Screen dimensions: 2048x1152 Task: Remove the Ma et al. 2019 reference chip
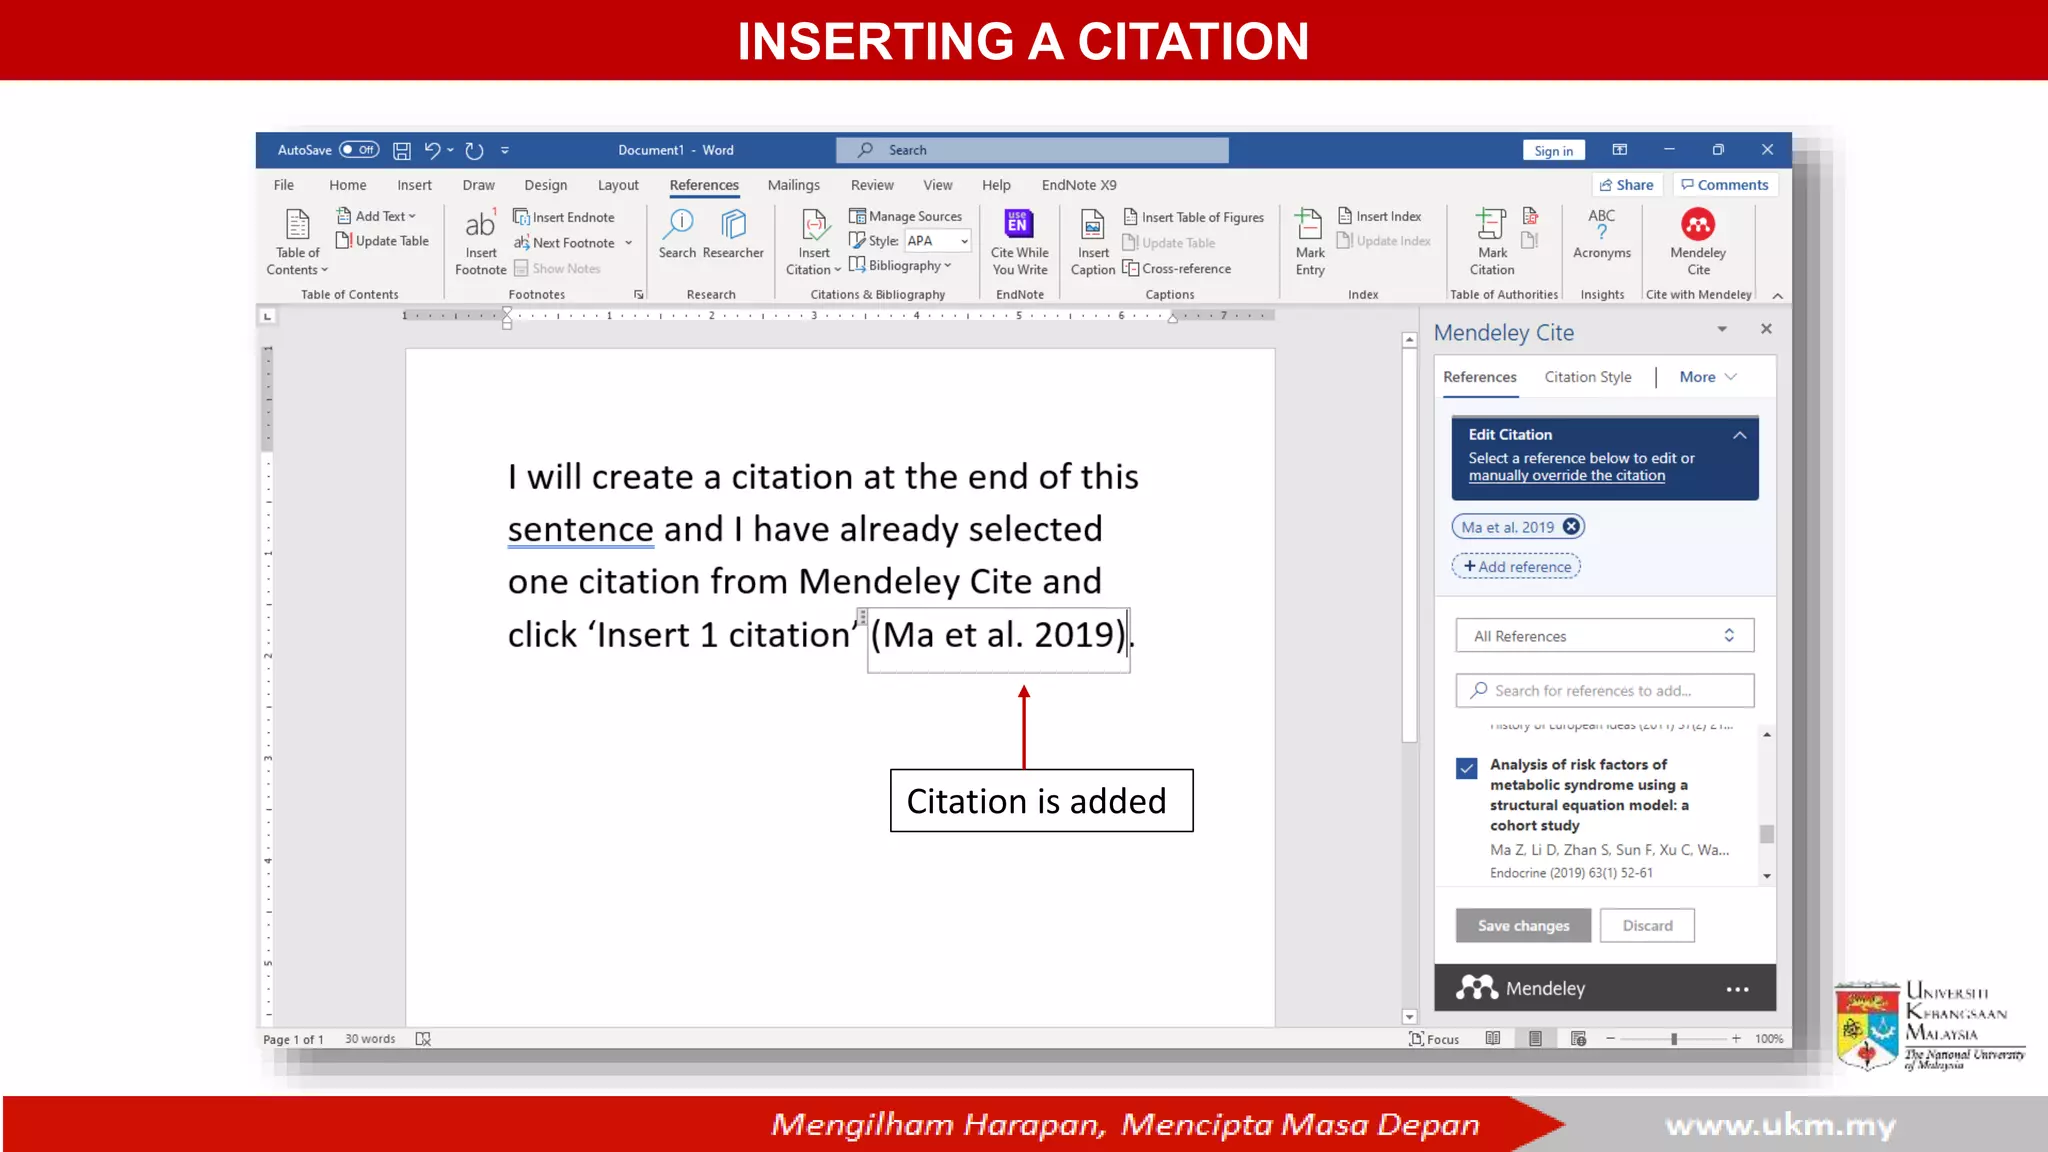pyautogui.click(x=1571, y=527)
